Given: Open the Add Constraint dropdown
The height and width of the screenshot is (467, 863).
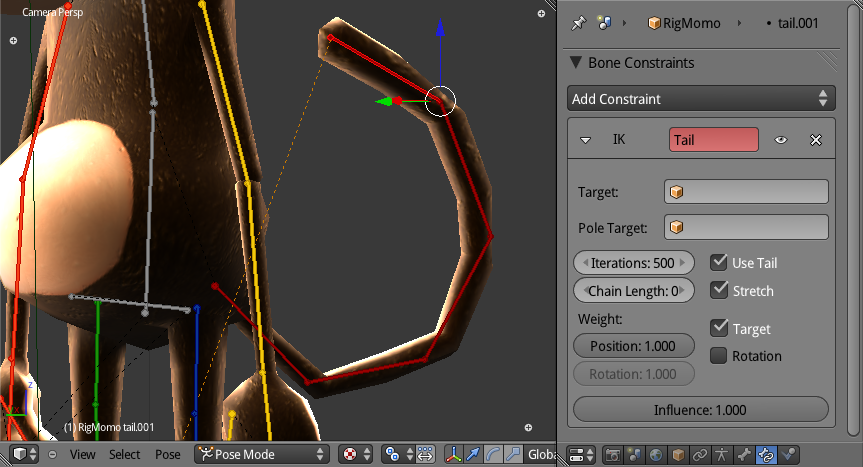Looking at the screenshot, I should (x=701, y=99).
